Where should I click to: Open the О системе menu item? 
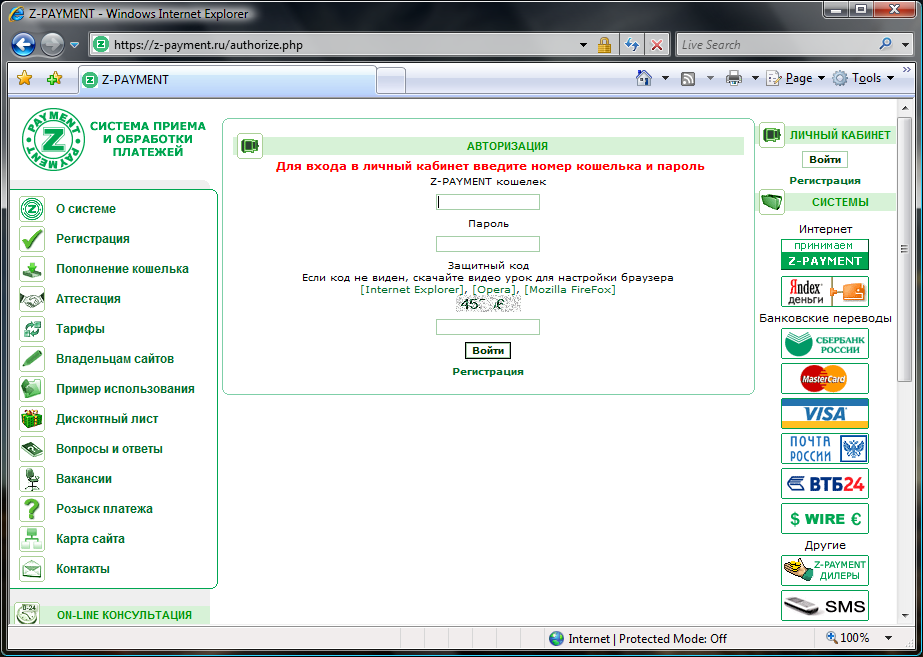[86, 209]
